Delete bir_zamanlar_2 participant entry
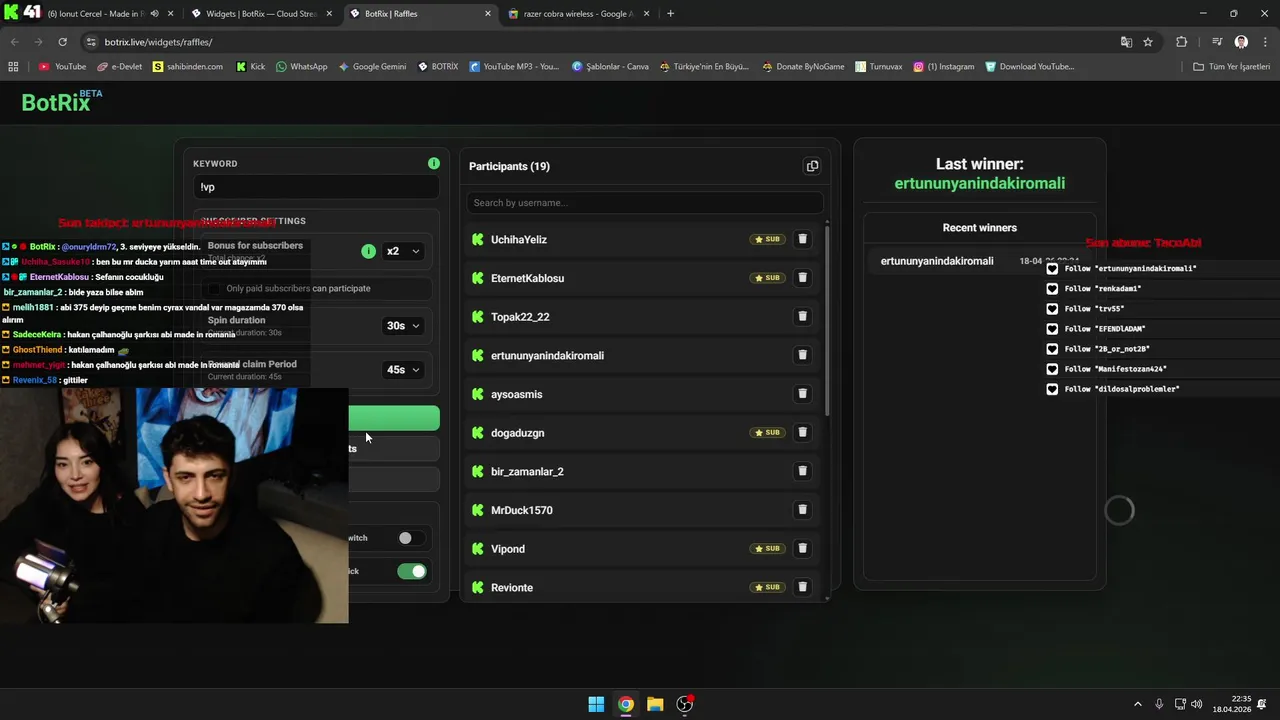Image resolution: width=1280 pixels, height=720 pixels. click(x=802, y=471)
